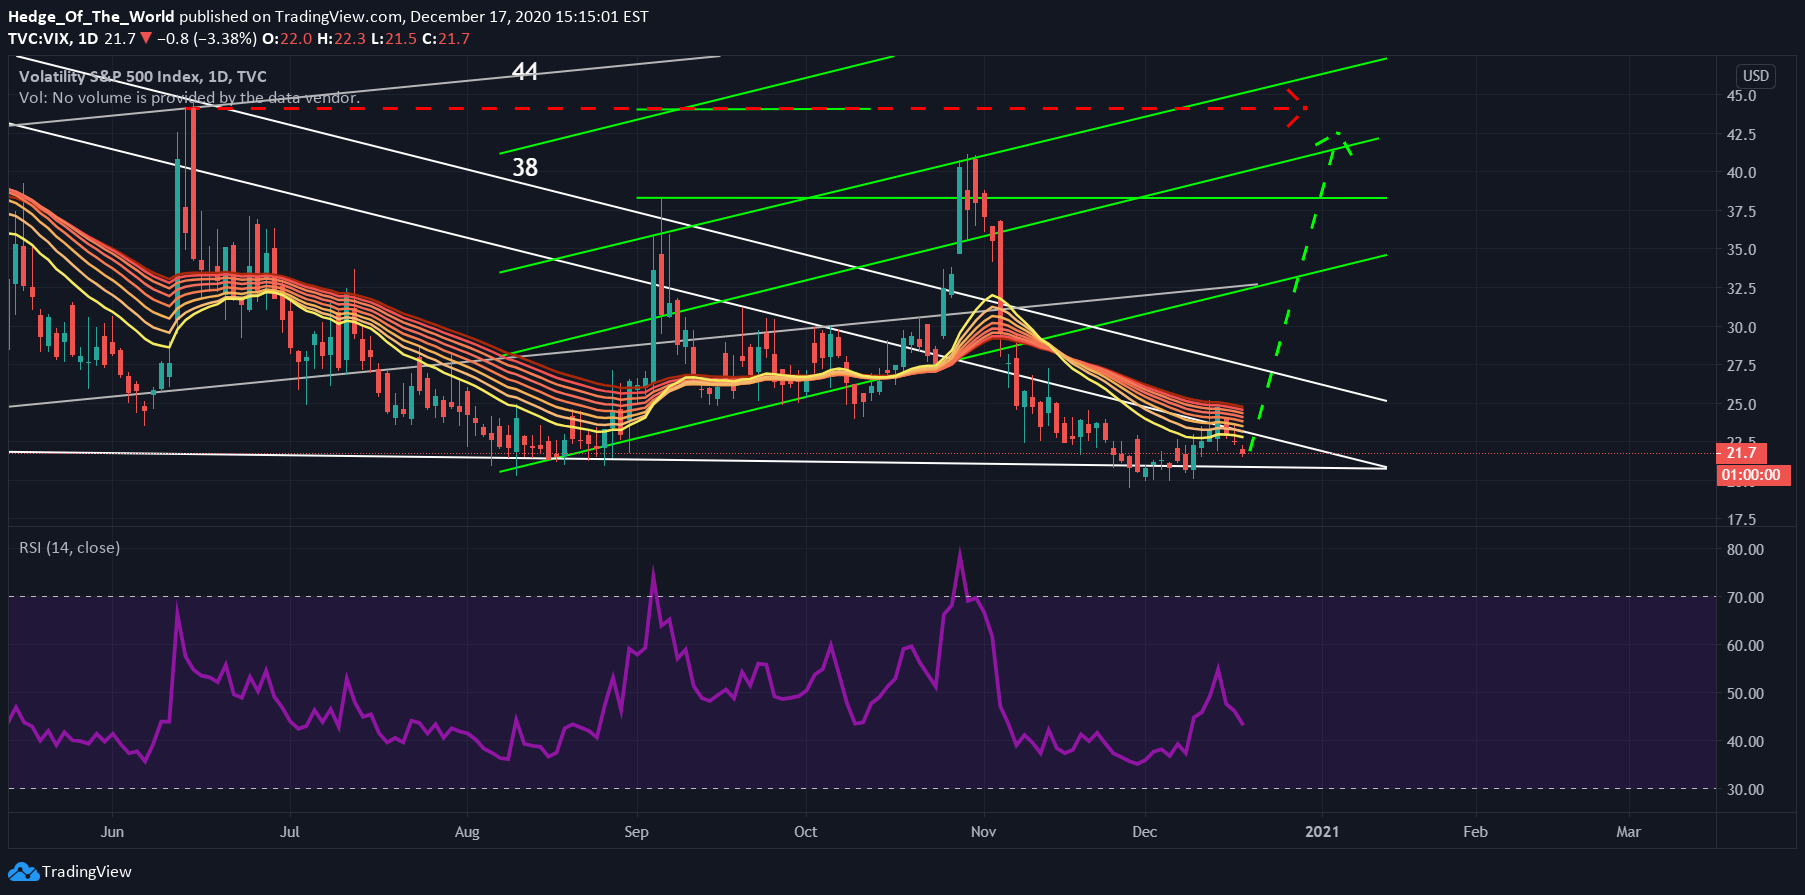
Task: Click the 35.0 price axis label
Action: click(x=1741, y=250)
